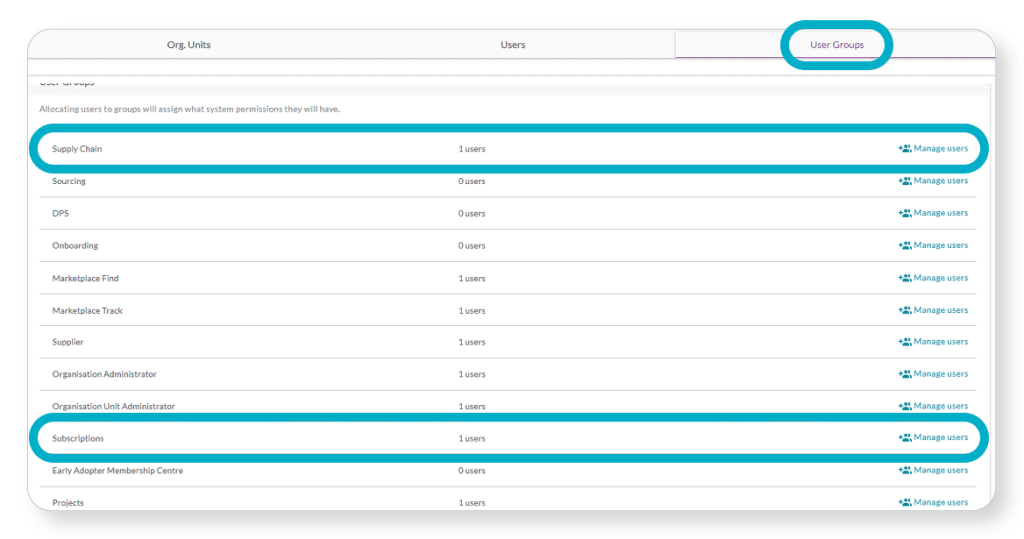Select the Subscriptions group name
1024x539 pixels.
coord(78,438)
